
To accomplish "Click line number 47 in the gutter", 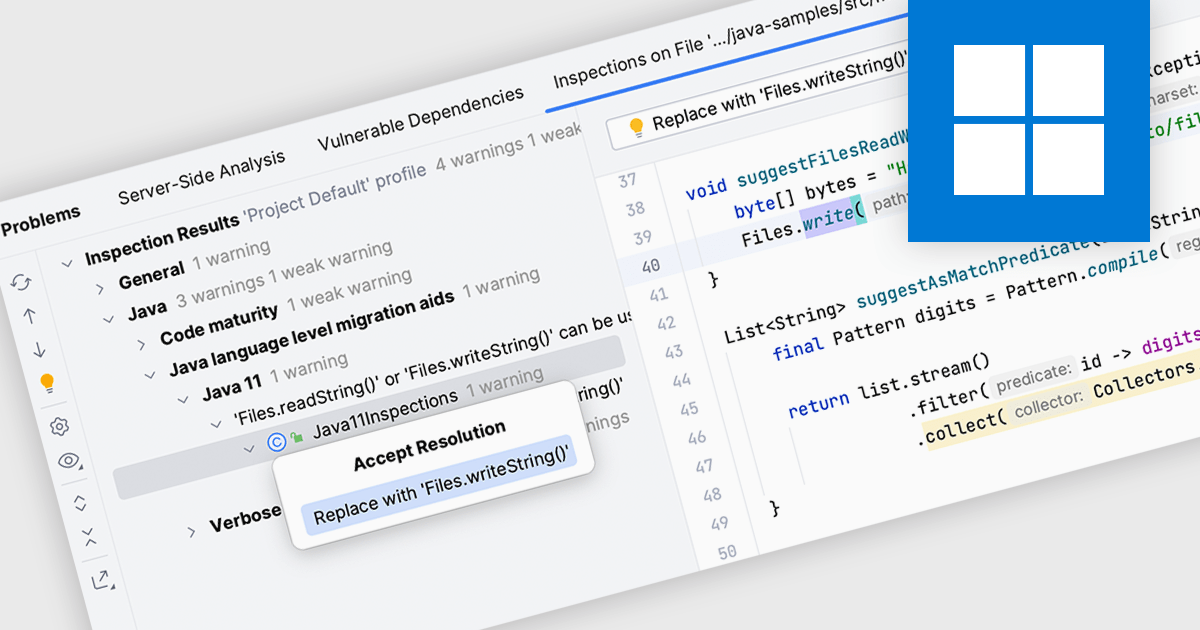I will click(706, 466).
